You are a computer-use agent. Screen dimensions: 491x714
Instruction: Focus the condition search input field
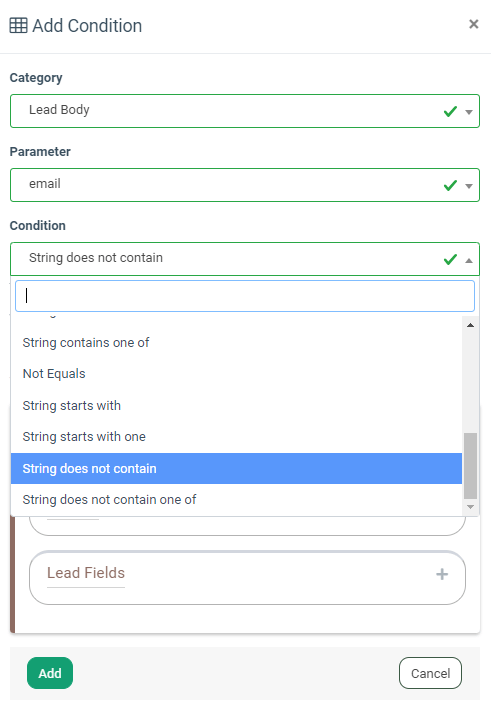(x=245, y=296)
